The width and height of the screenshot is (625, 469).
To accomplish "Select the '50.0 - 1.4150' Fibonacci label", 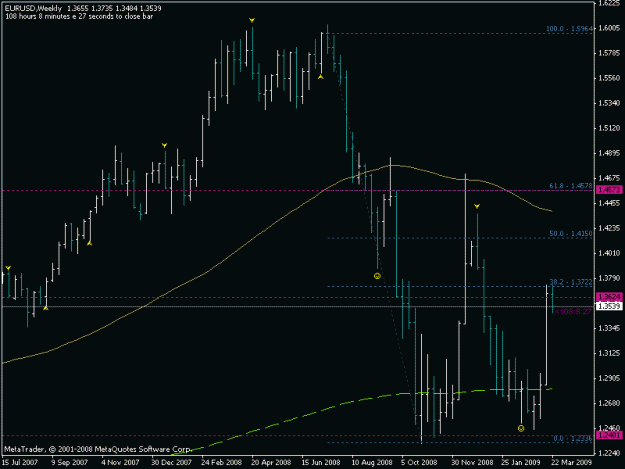I will [571, 233].
